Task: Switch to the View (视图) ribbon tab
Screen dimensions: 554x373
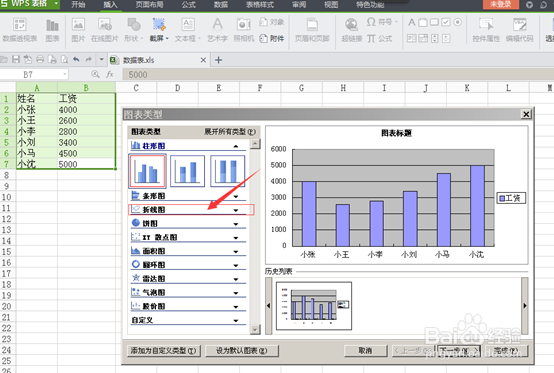Action: point(331,5)
